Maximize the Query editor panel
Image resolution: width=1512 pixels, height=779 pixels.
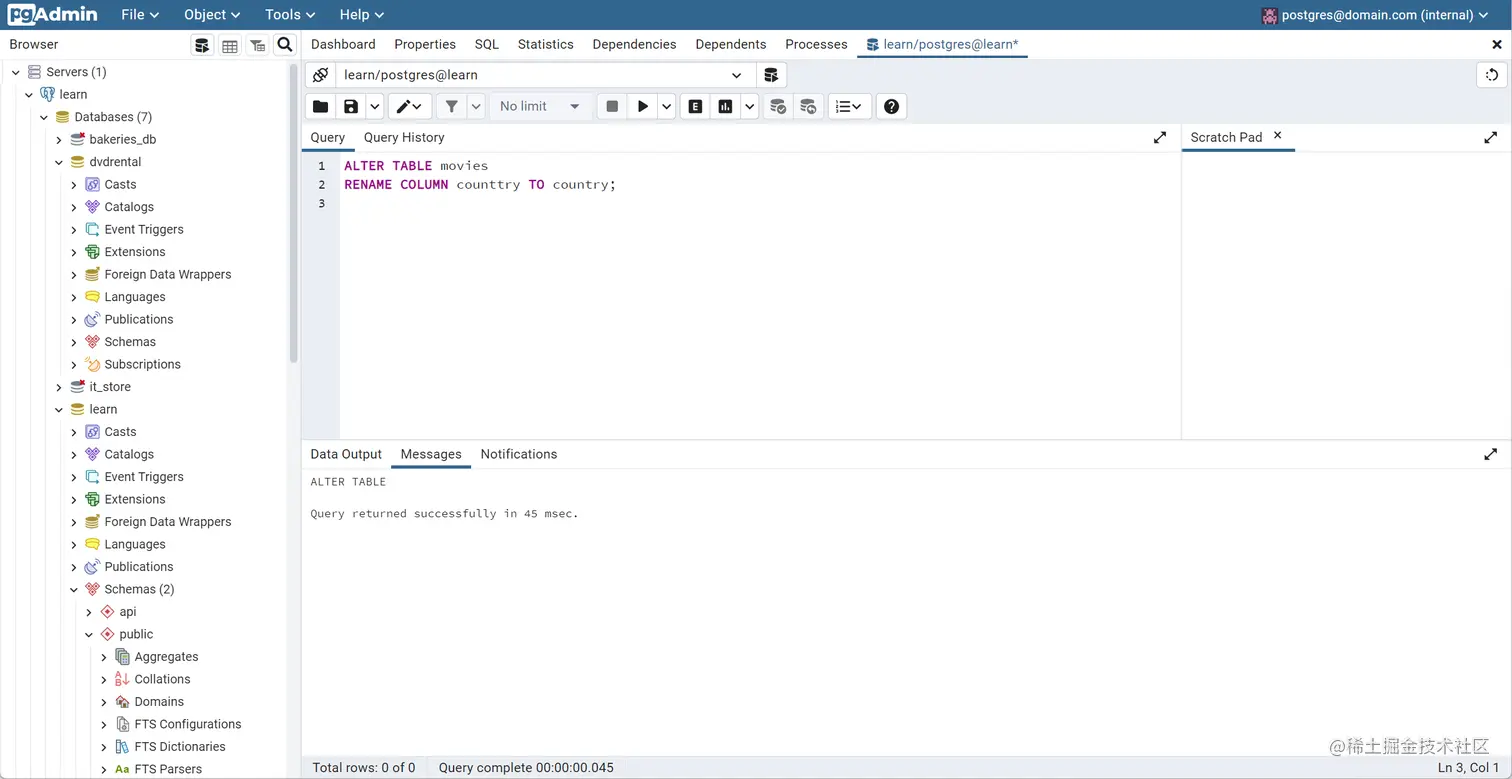1160,138
